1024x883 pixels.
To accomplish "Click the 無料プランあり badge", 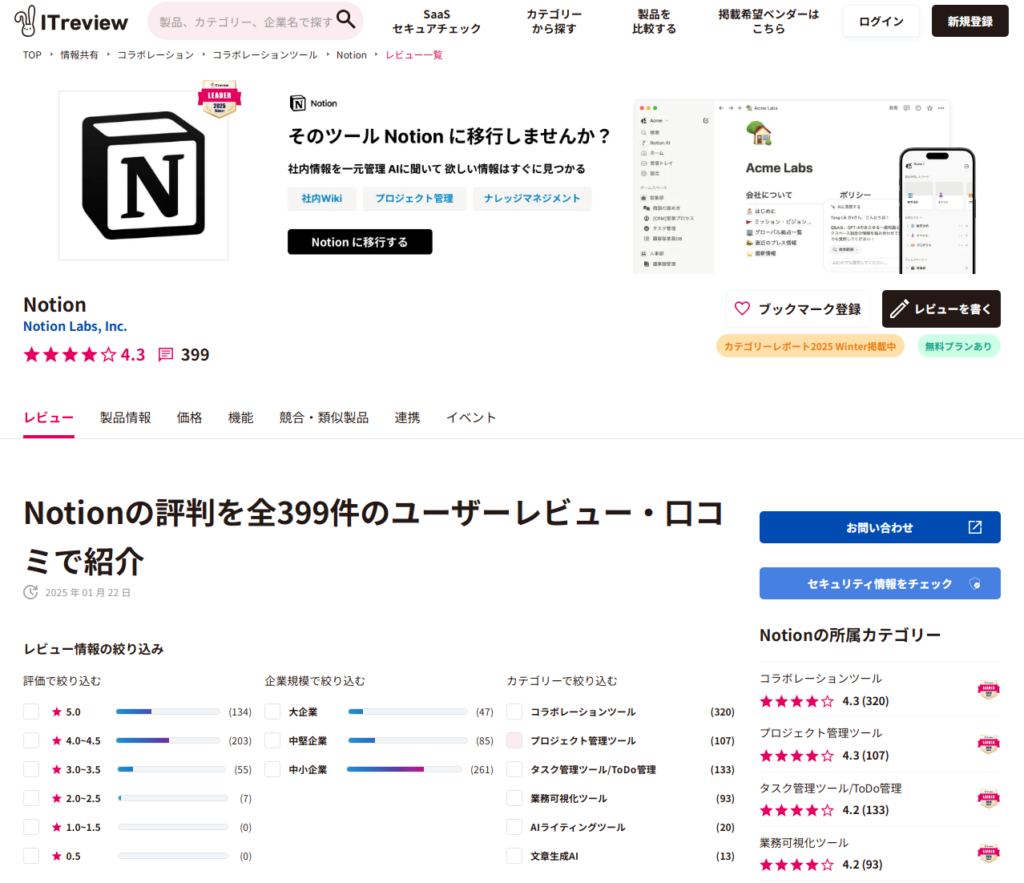I will coord(958,346).
